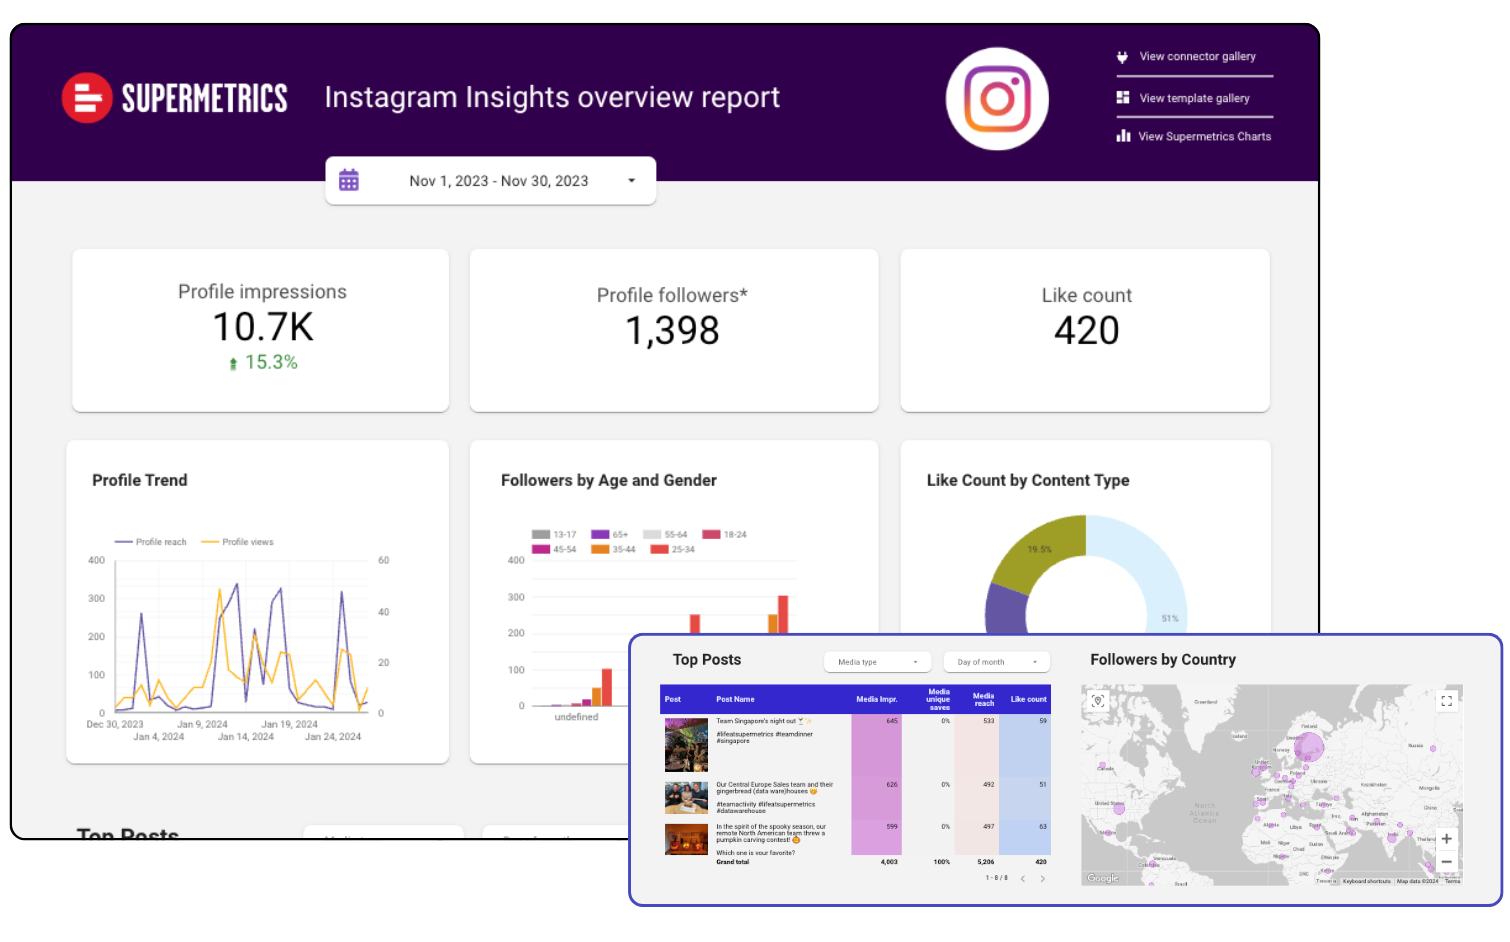The image size is (1510, 942).
Task: Click the map location focus icon
Action: [x=1098, y=701]
